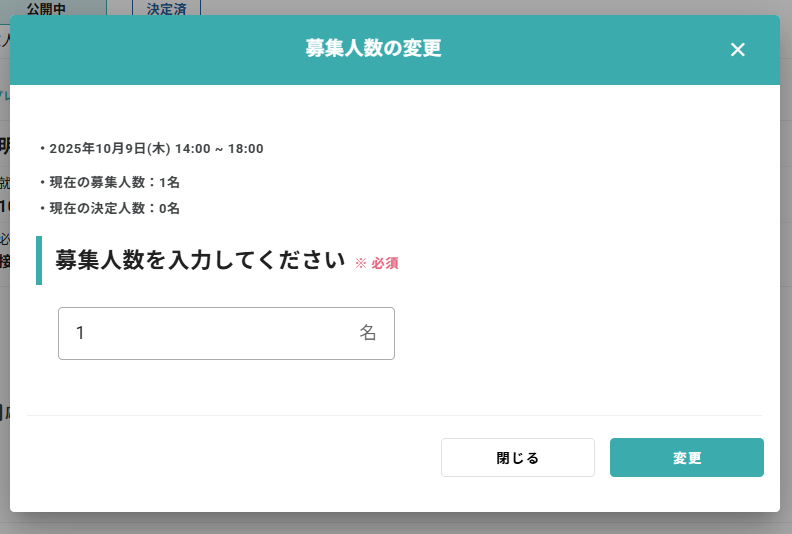Select the 決定済 tab behind dialog
Image resolution: width=792 pixels, height=534 pixels.
(166, 7)
